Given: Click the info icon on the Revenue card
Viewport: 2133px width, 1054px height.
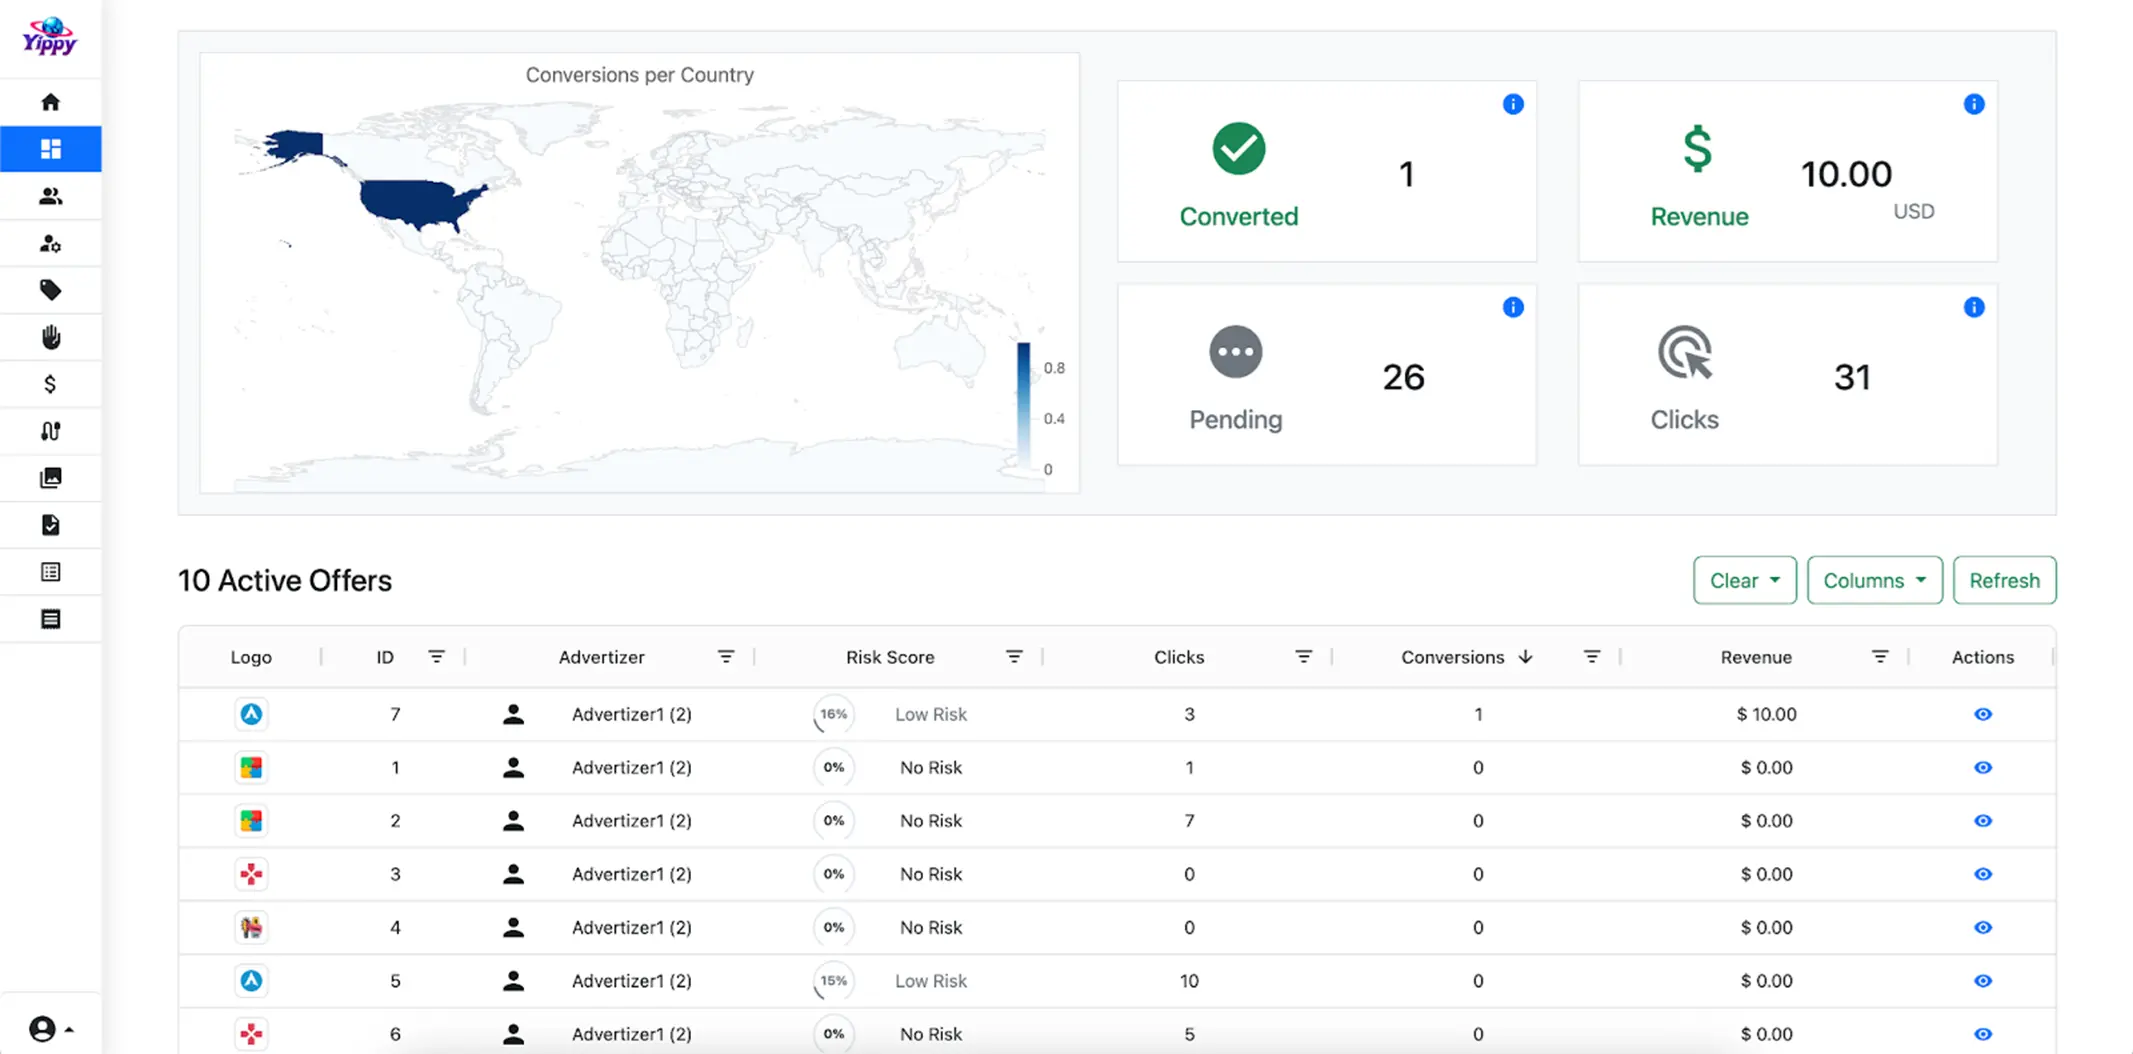Looking at the screenshot, I should (x=1974, y=103).
